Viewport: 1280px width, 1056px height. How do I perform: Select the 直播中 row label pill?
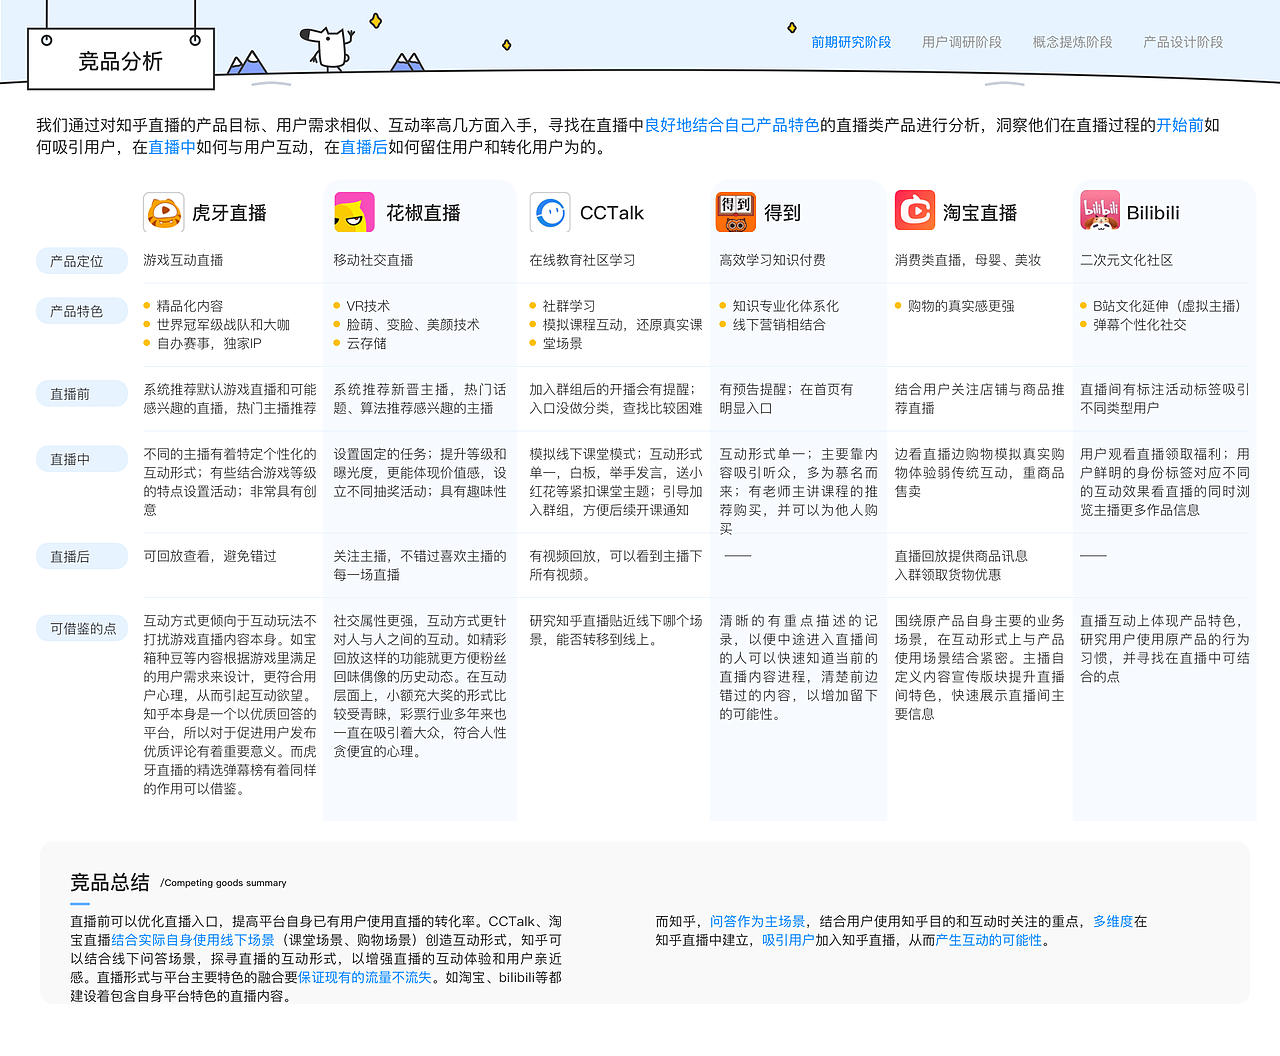coord(82,459)
